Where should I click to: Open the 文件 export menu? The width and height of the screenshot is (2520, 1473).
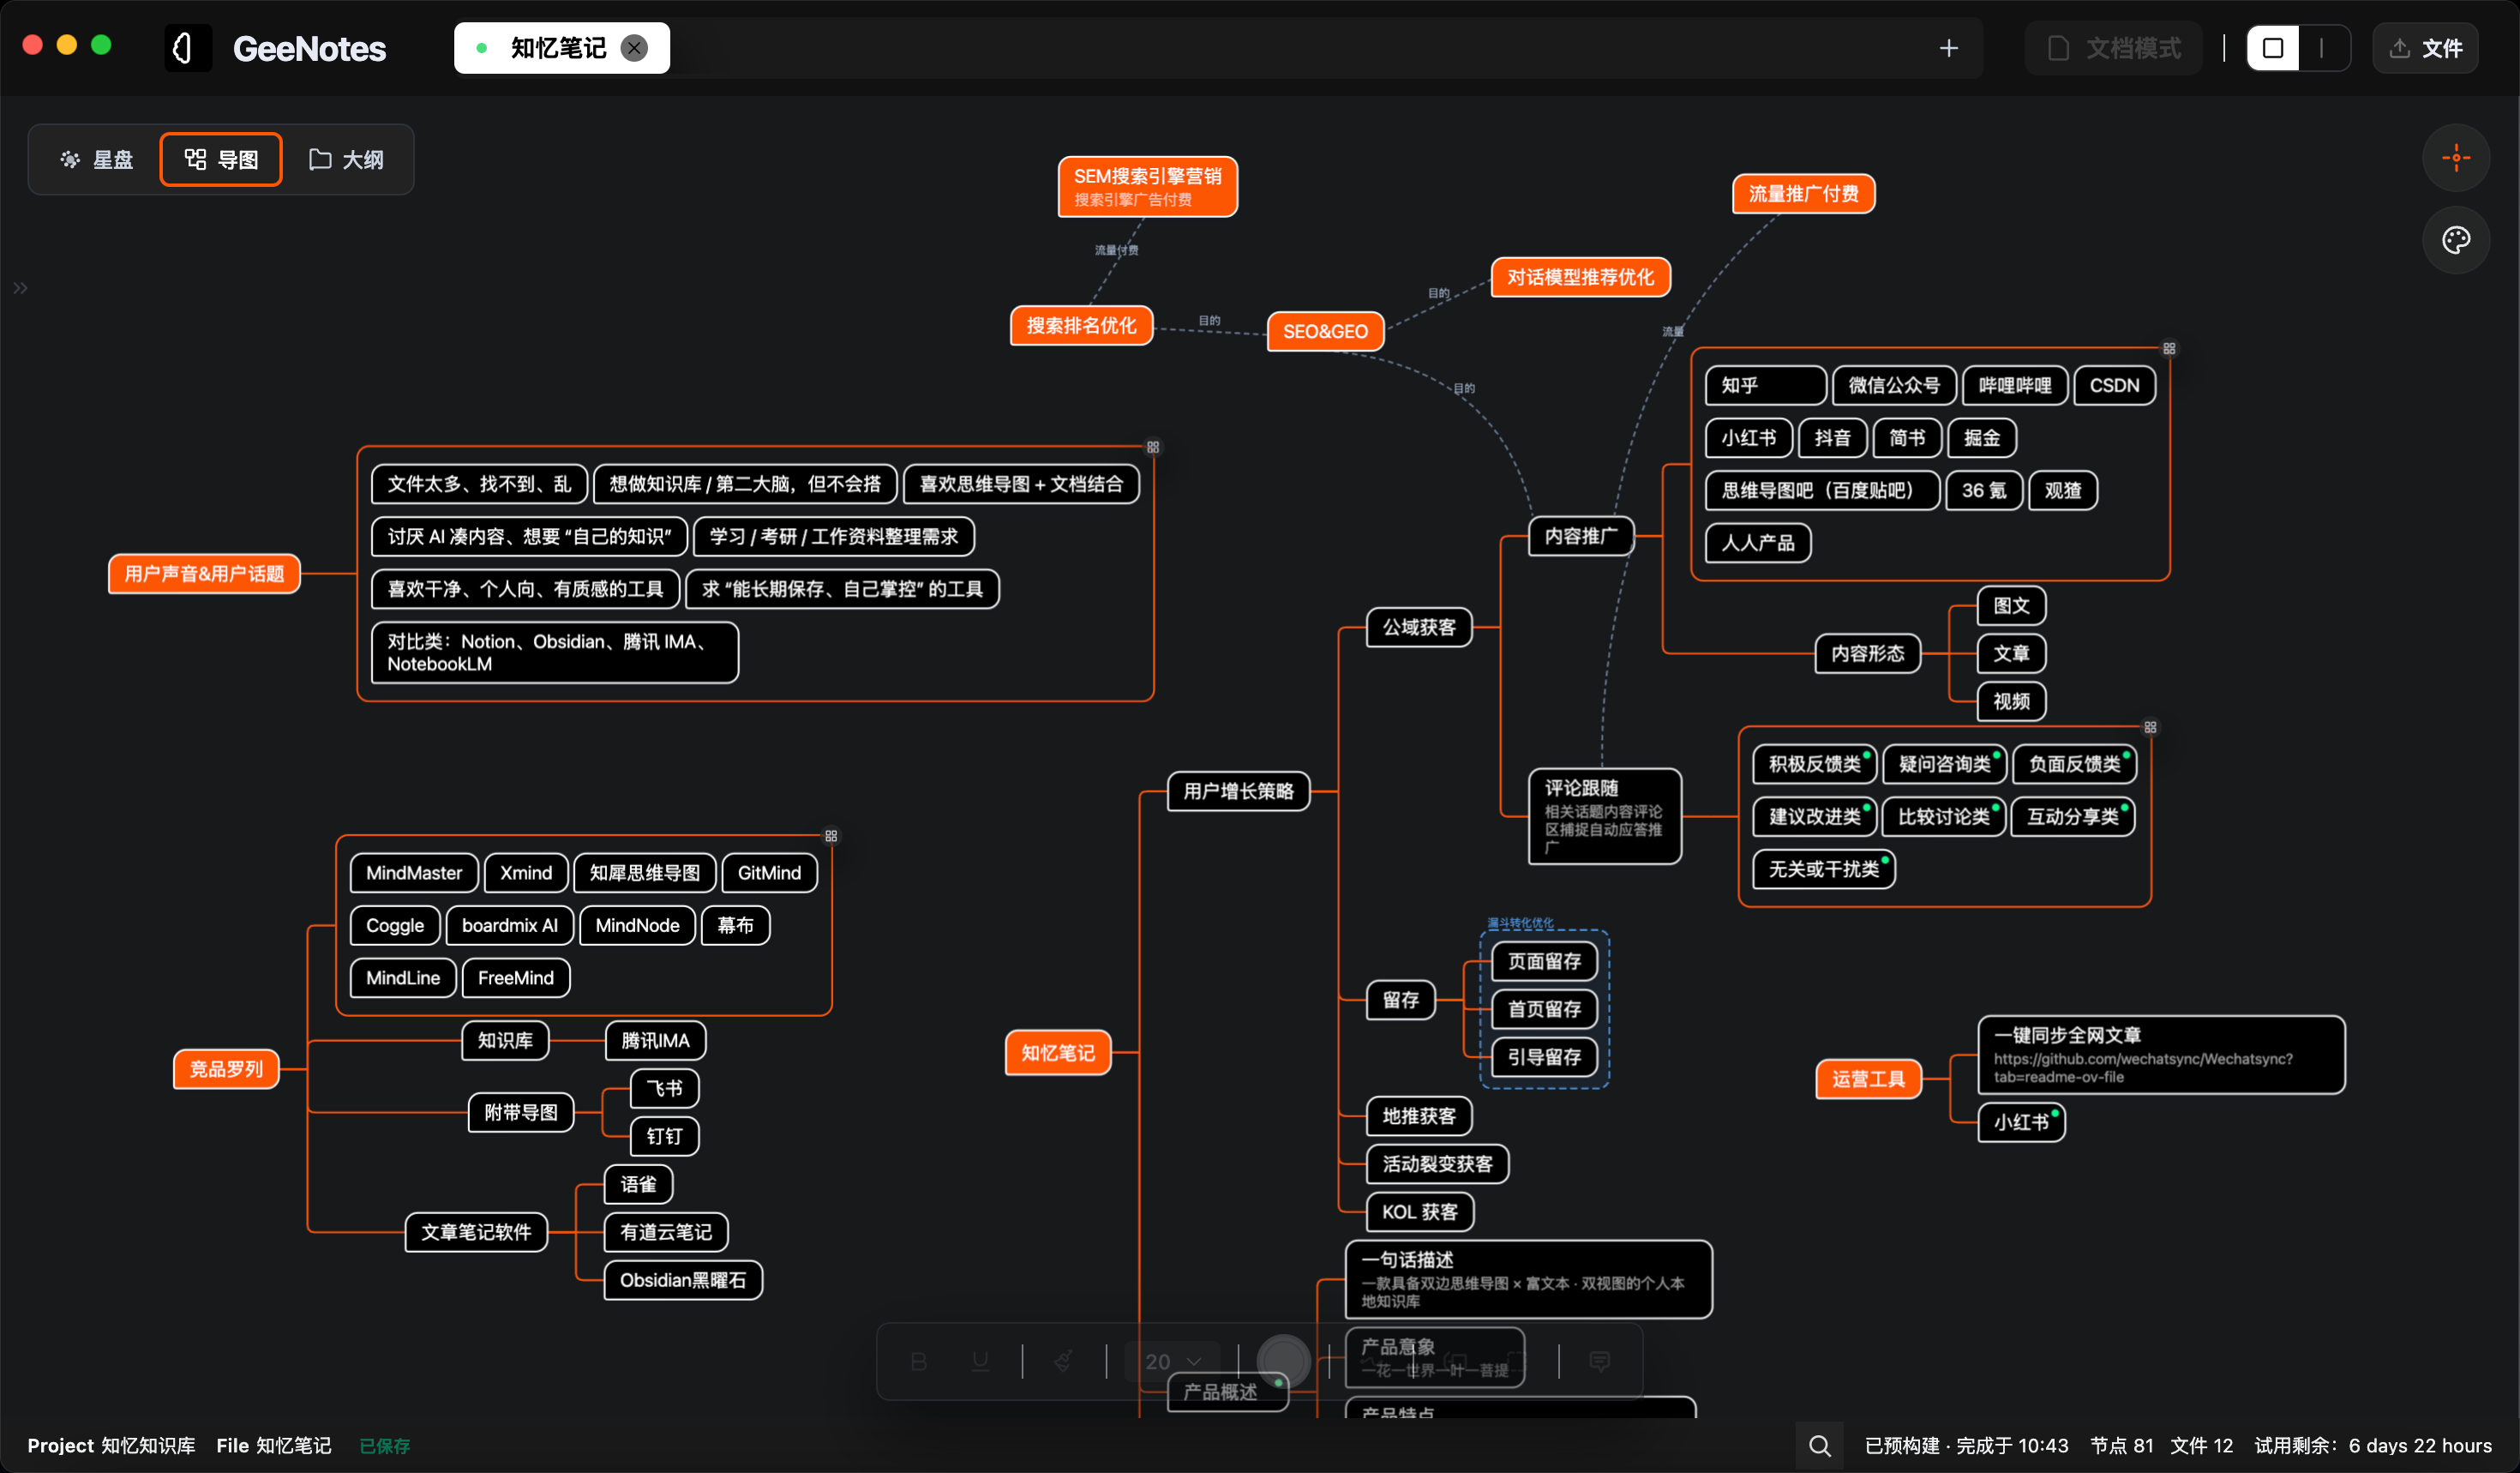[x=2425, y=48]
